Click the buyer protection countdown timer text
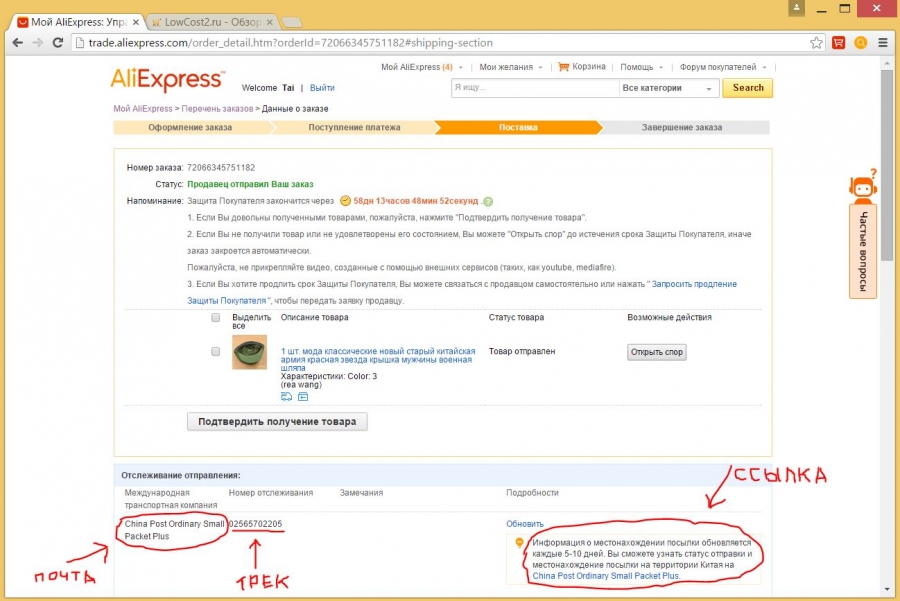Image resolution: width=900 pixels, height=601 pixels. pyautogui.click(x=416, y=201)
